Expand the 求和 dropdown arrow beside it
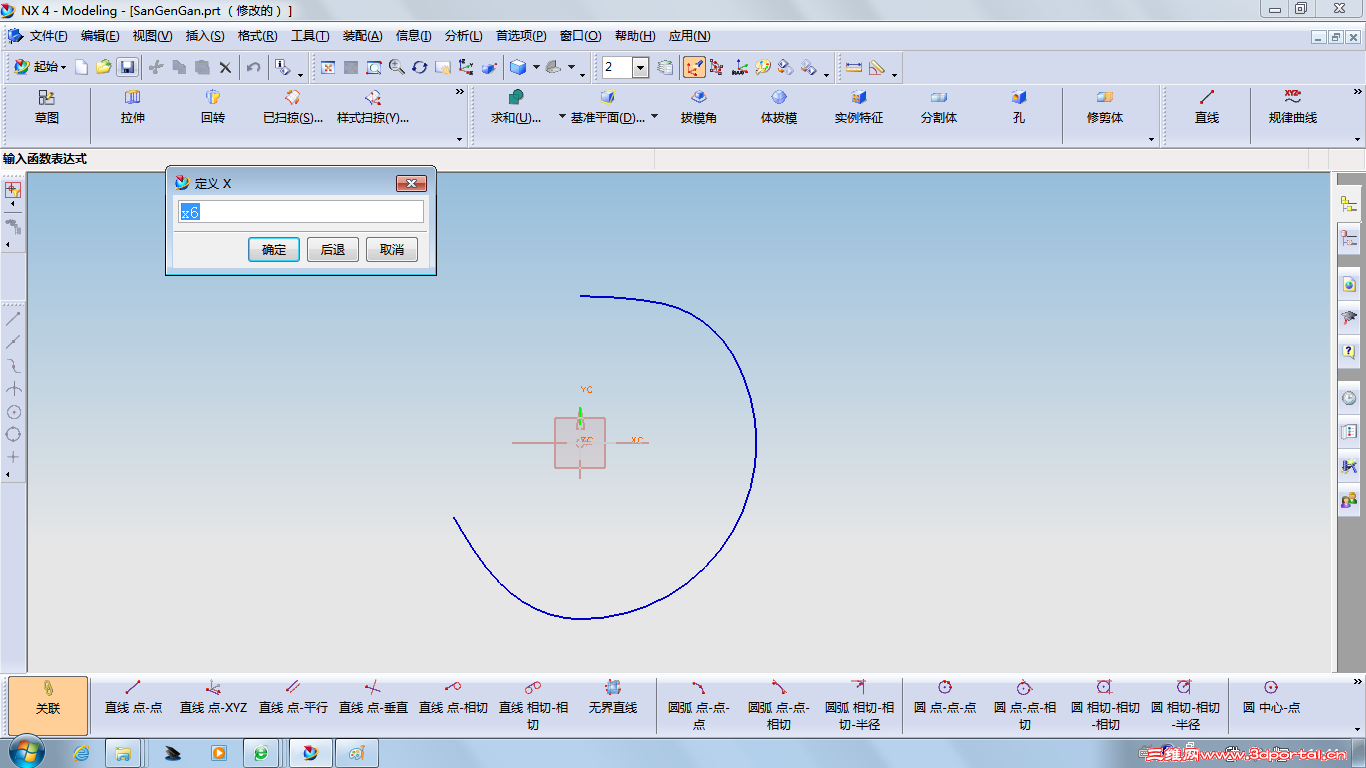Image resolution: width=1366 pixels, height=768 pixels. (562, 117)
